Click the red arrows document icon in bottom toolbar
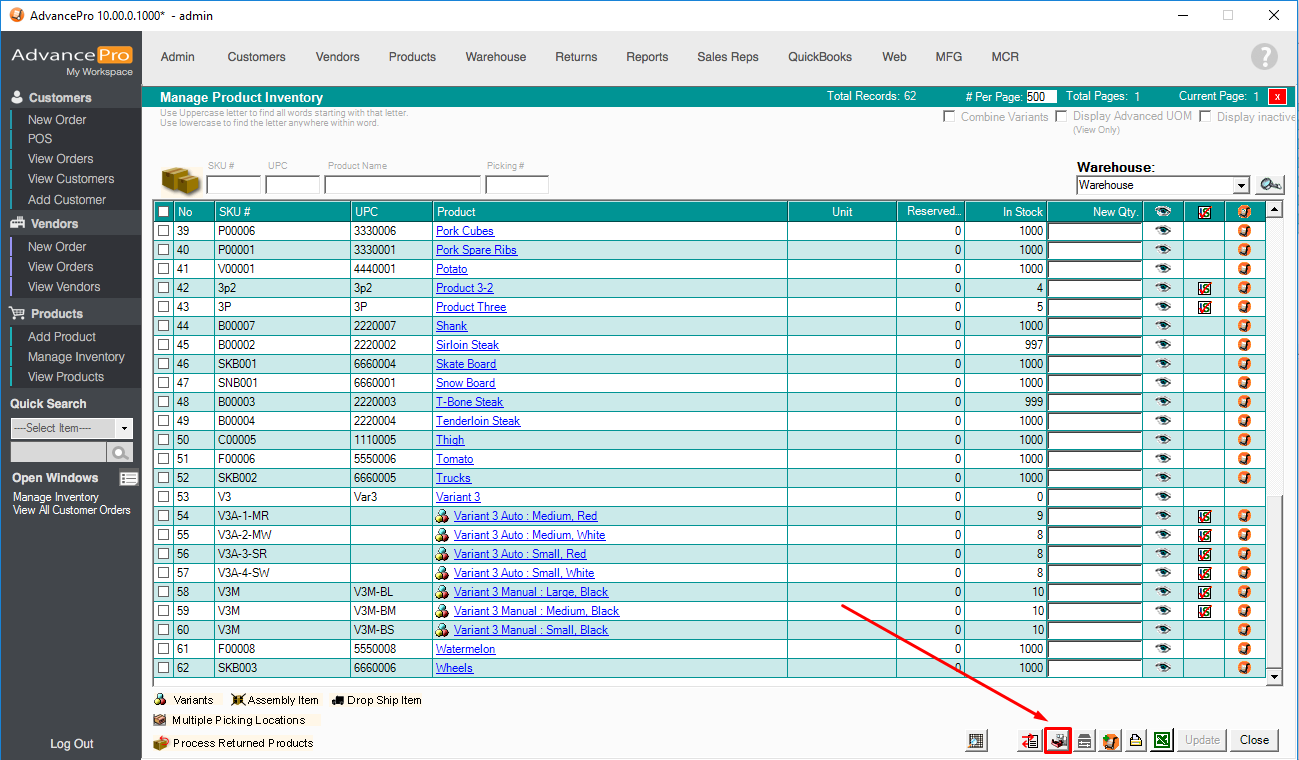1299x760 pixels. click(x=1030, y=741)
